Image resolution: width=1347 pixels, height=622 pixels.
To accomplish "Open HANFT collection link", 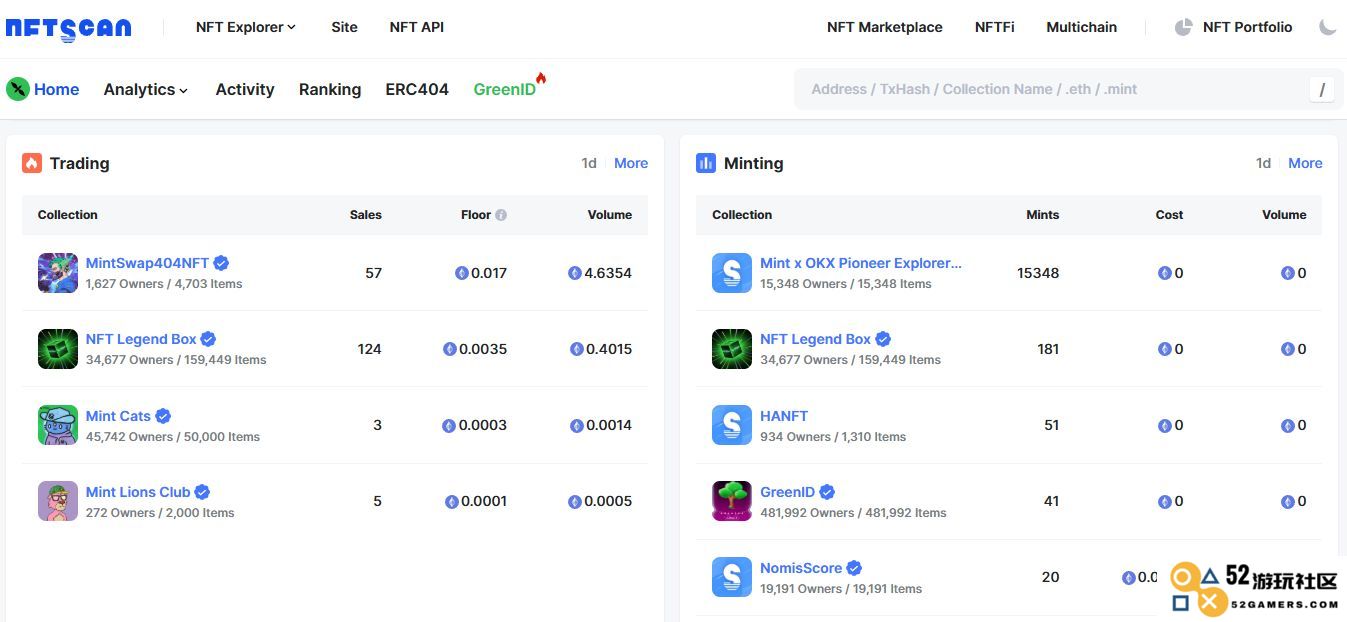I will tap(784, 416).
